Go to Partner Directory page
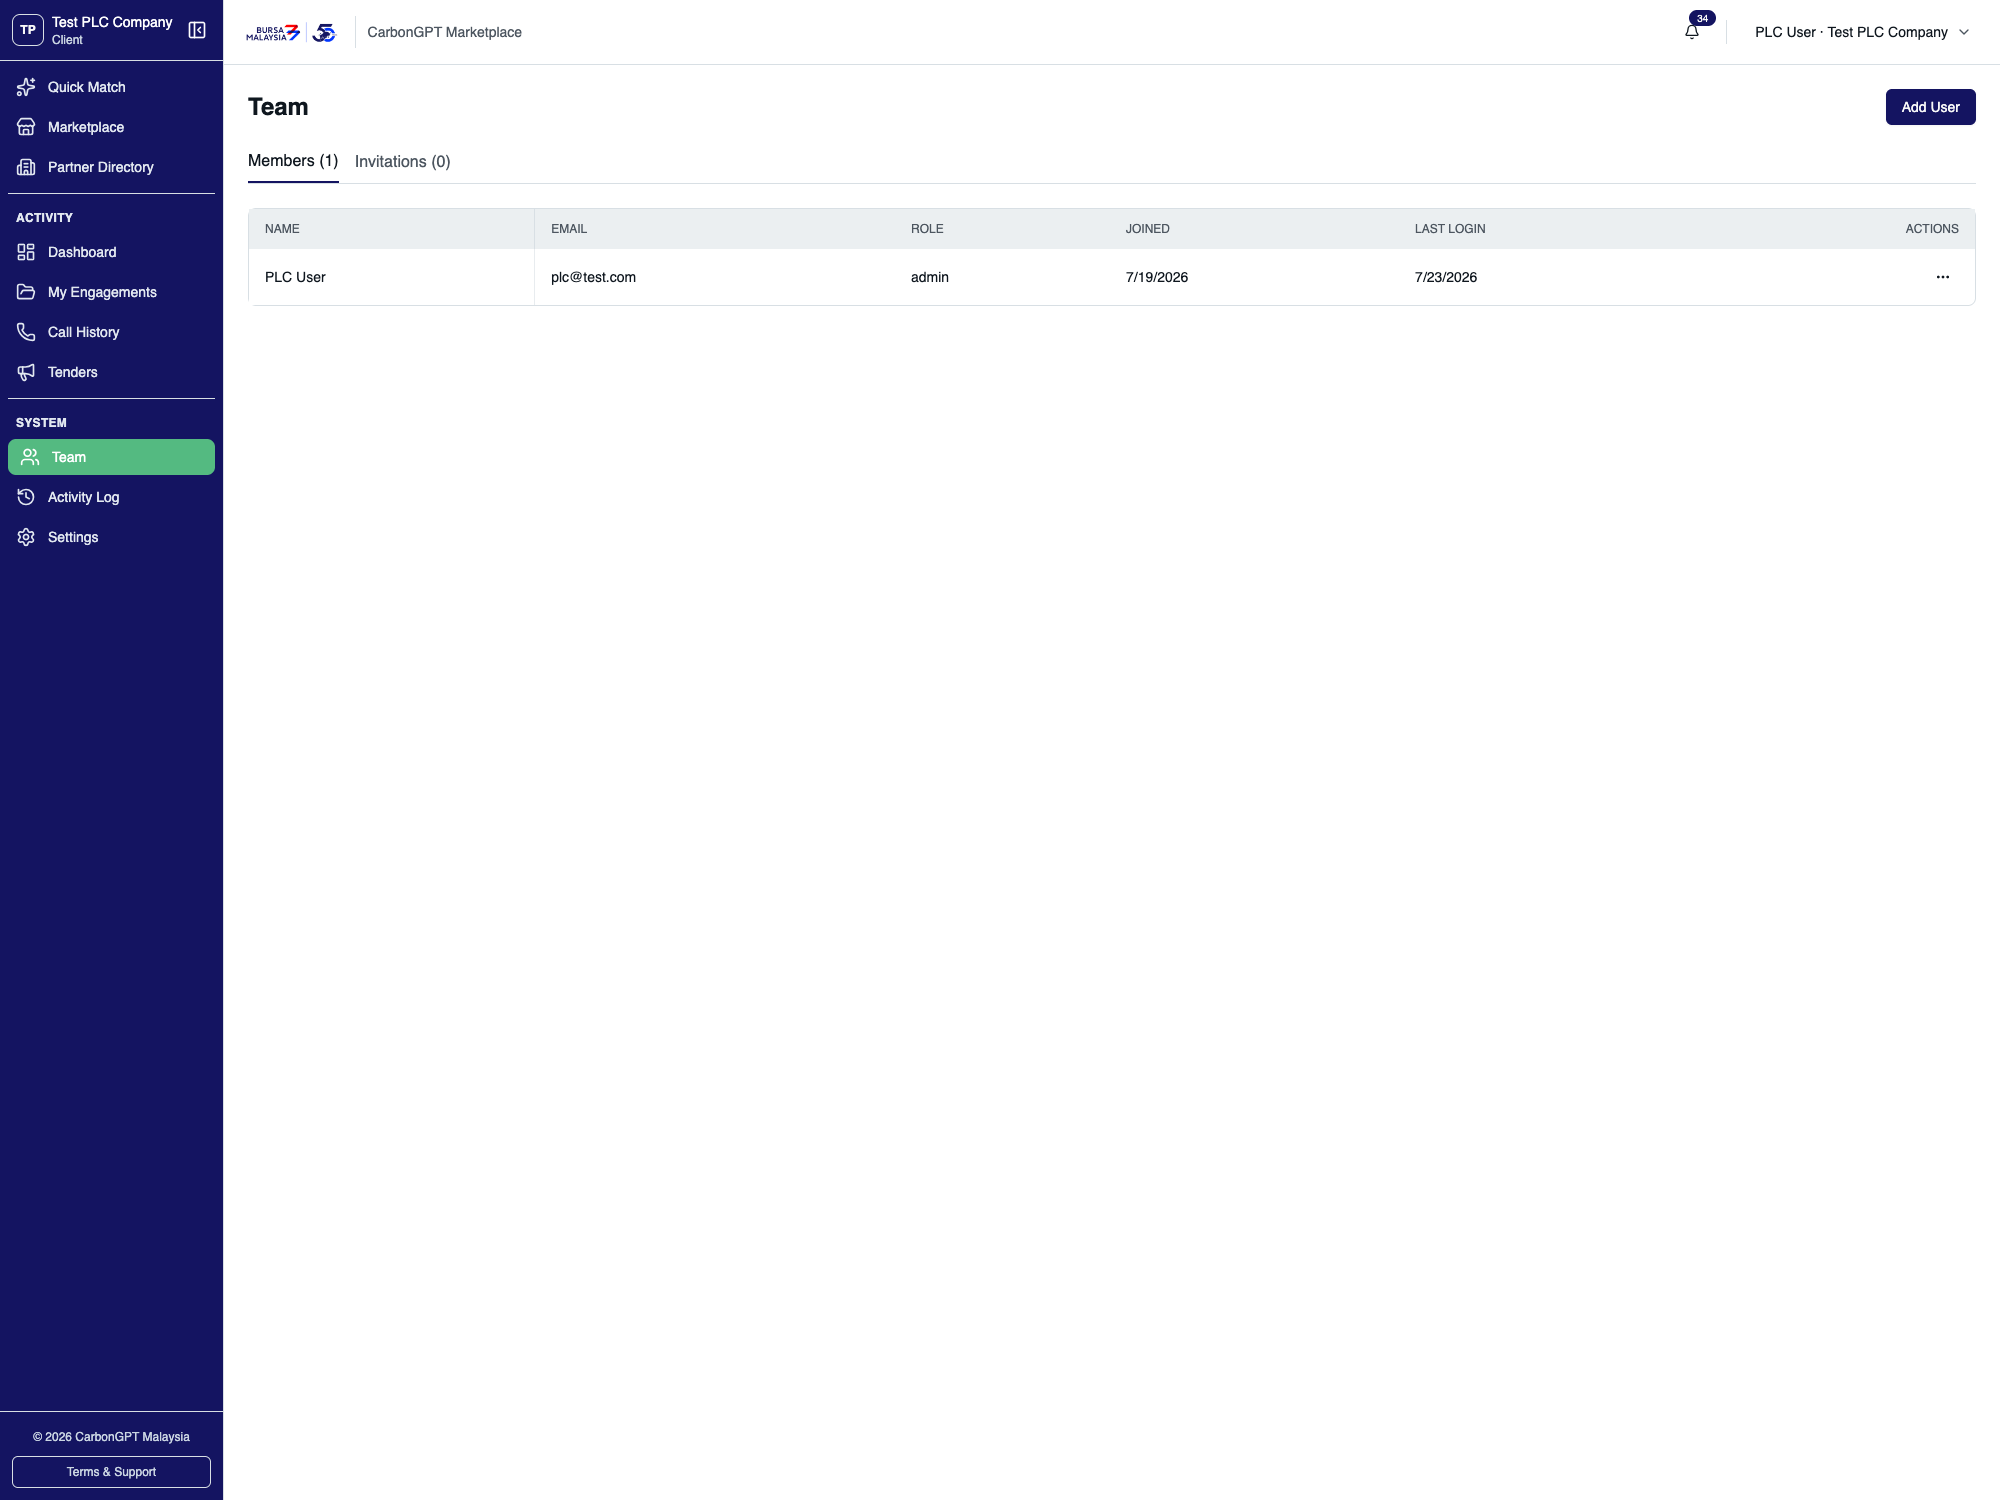 click(111, 167)
